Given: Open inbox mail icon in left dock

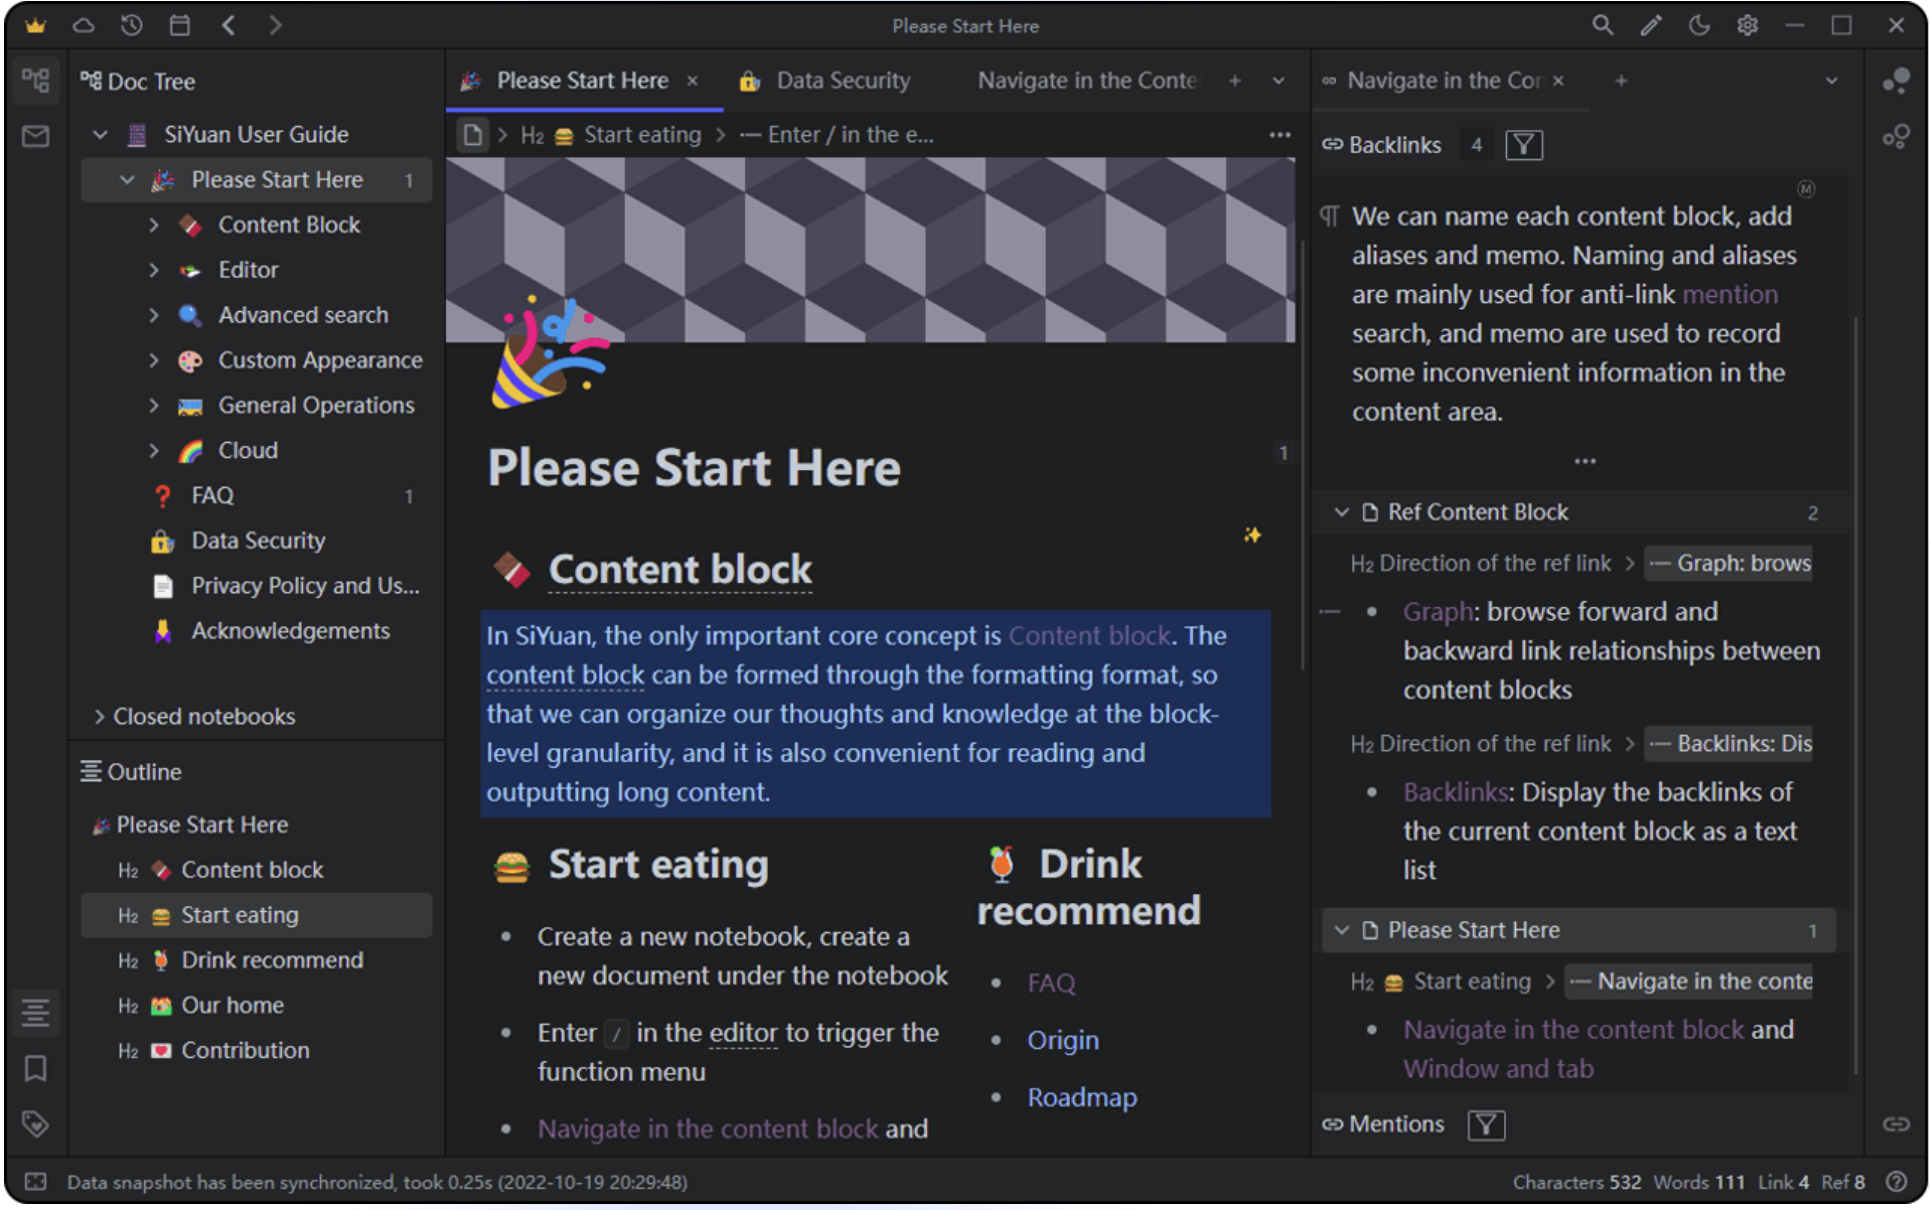Looking at the screenshot, I should pos(36,136).
